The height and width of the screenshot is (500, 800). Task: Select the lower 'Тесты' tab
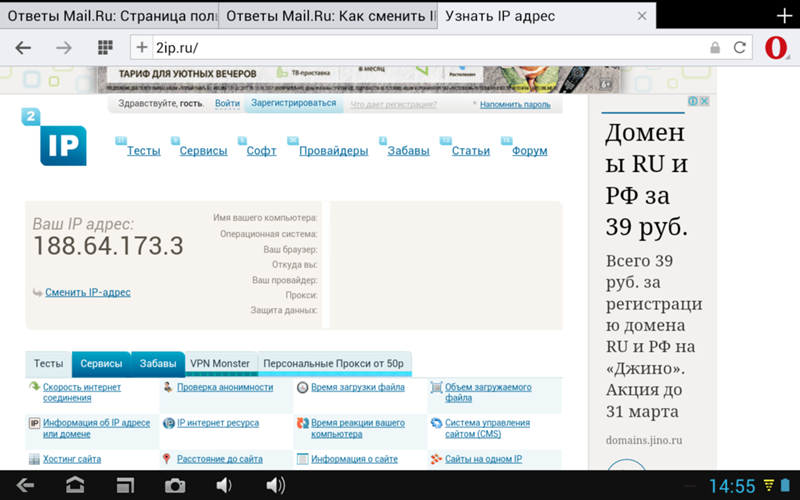[48, 364]
